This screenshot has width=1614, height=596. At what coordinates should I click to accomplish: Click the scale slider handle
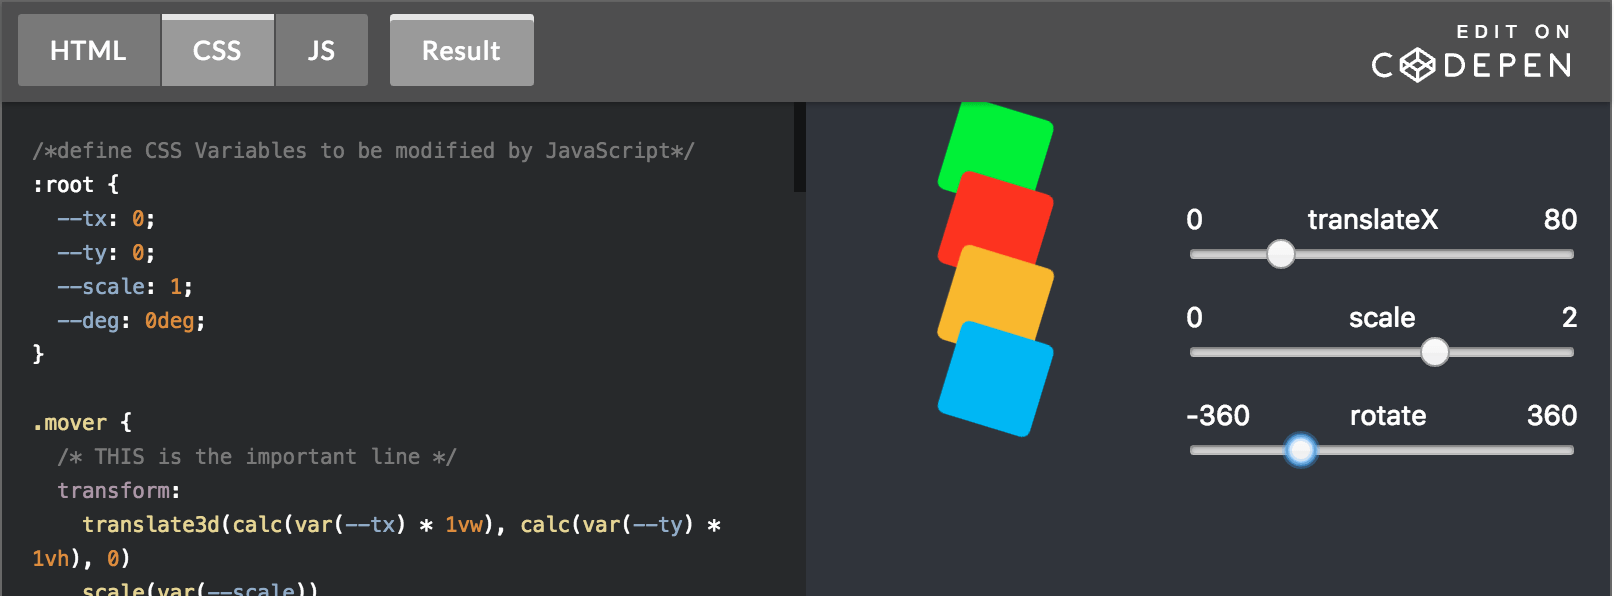pyautogui.click(x=1435, y=352)
